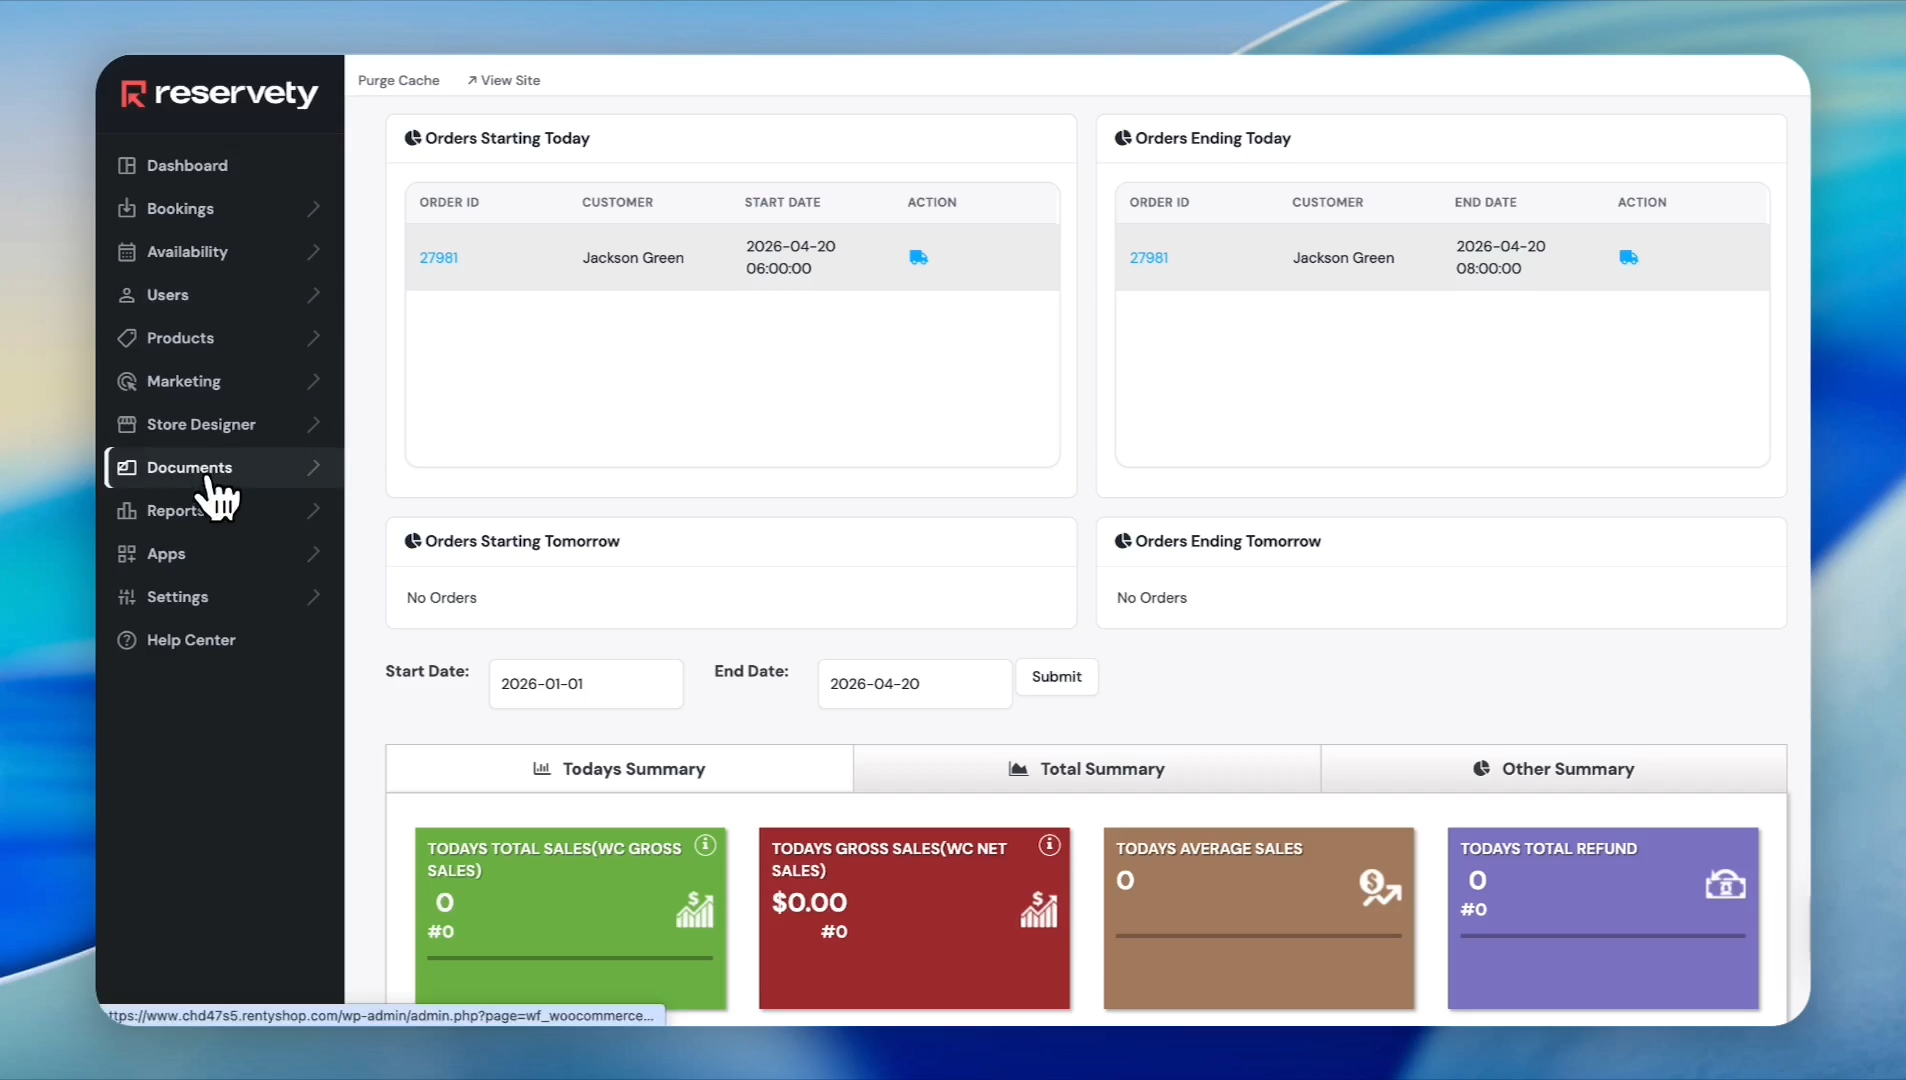Click info icon on Todays Total Sales card
Image resolution: width=1906 pixels, height=1080 pixels.
[x=705, y=845]
